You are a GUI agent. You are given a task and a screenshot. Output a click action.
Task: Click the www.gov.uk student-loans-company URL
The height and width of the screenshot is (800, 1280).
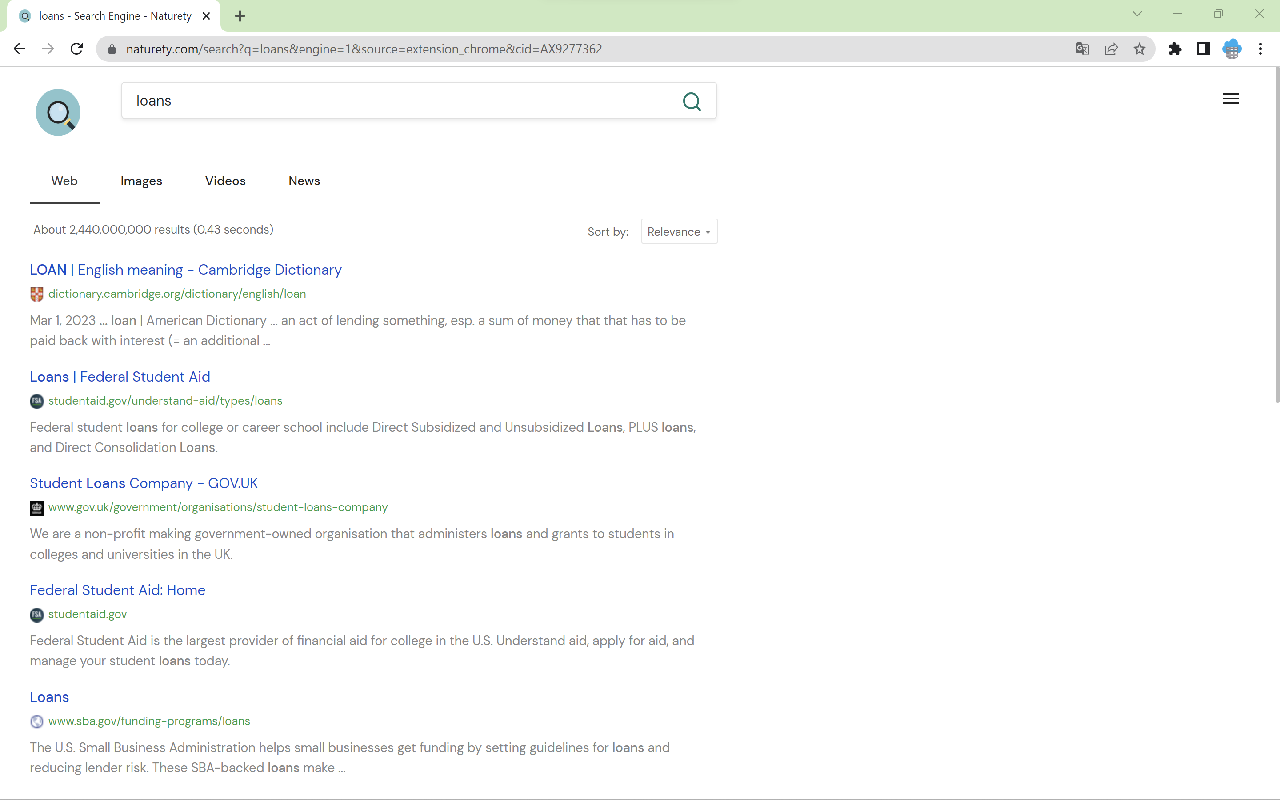pos(218,508)
